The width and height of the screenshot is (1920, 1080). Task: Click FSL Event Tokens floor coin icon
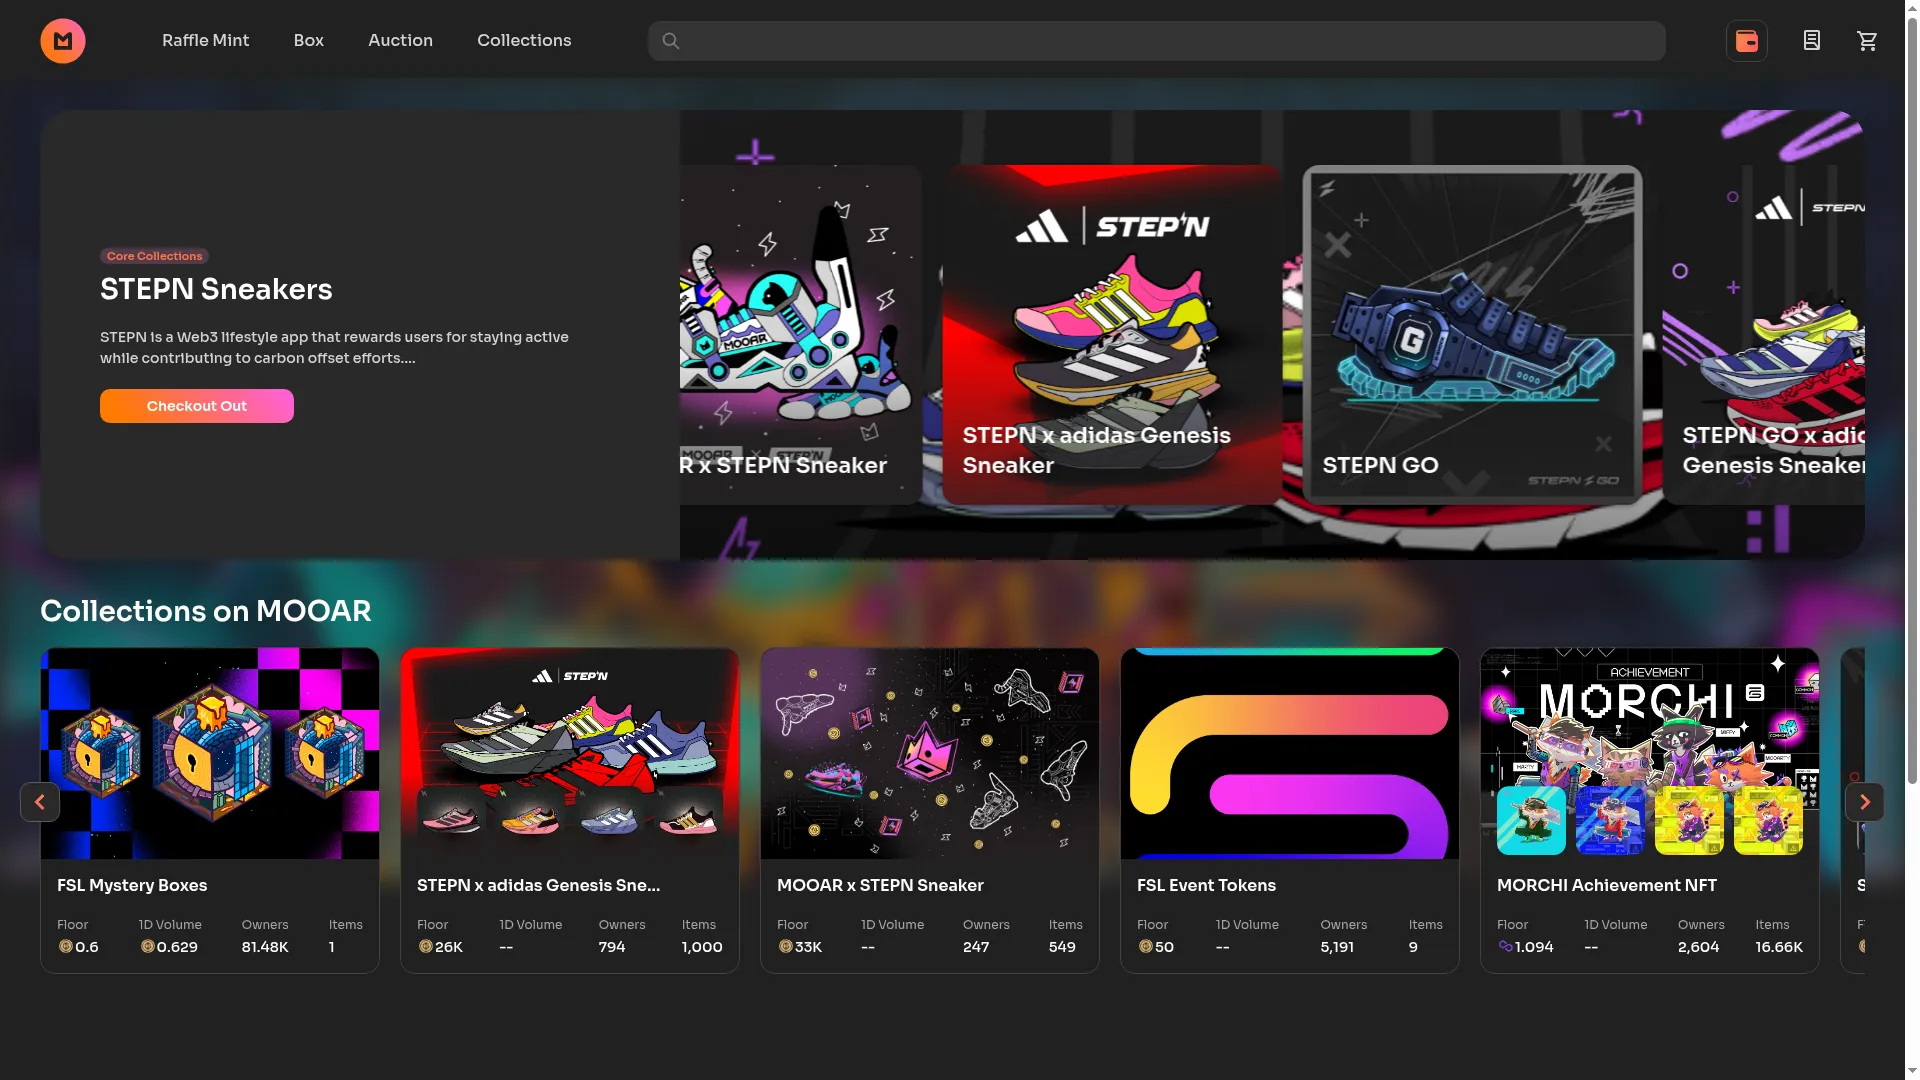pos(1145,946)
